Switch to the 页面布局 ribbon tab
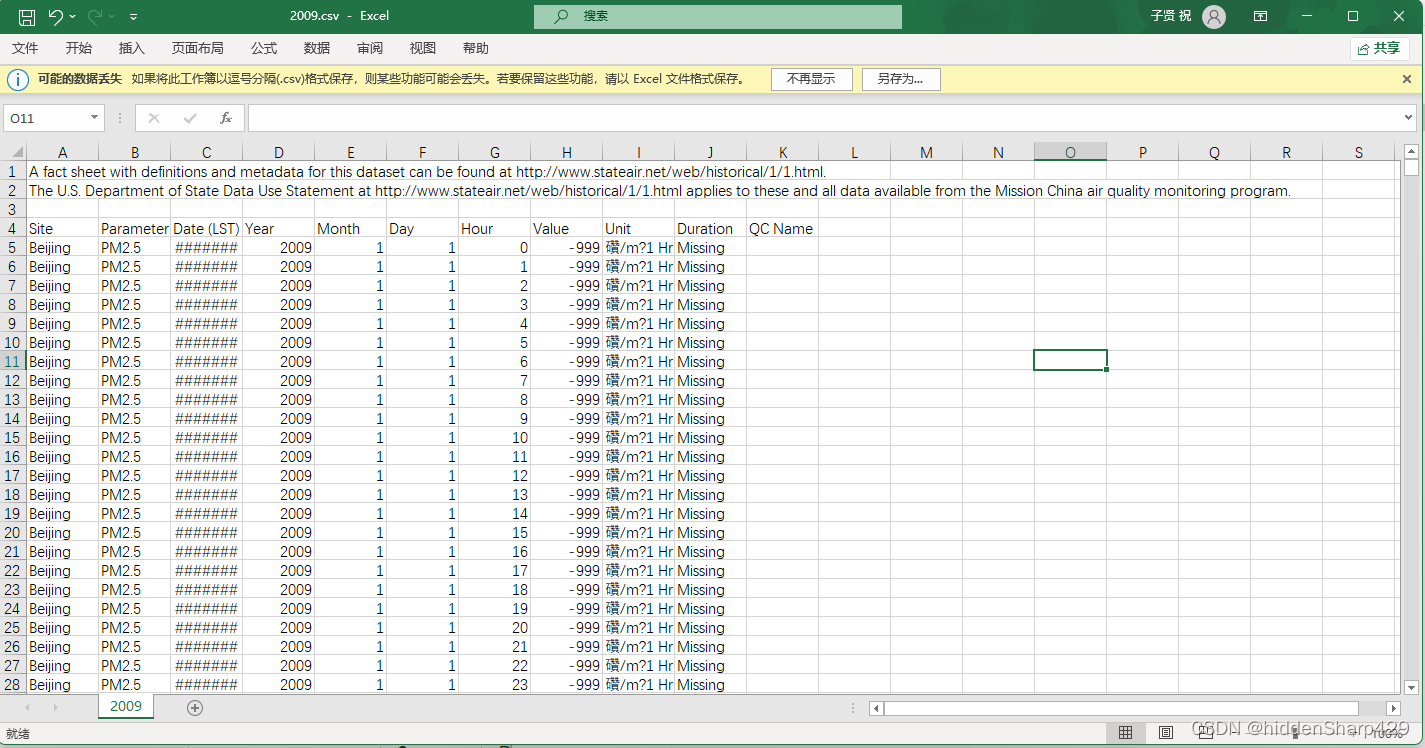This screenshot has height=748, width=1425. 198,48
